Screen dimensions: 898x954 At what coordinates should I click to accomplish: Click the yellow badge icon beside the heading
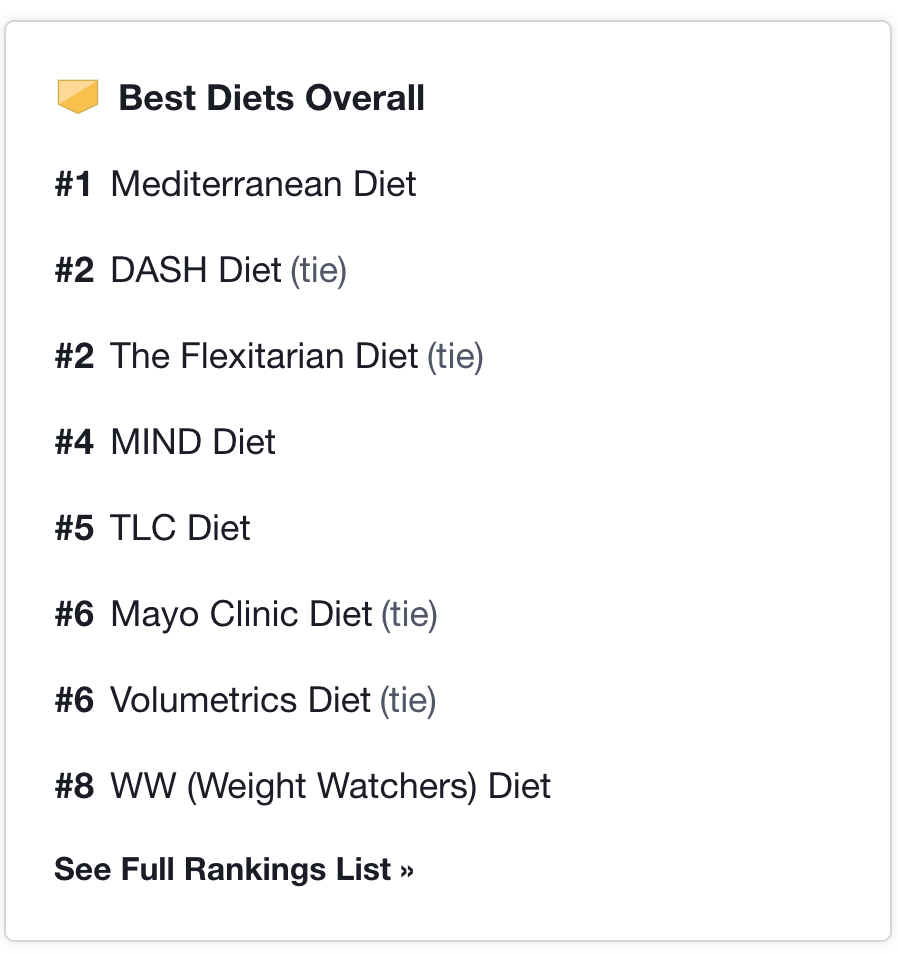pos(77,97)
